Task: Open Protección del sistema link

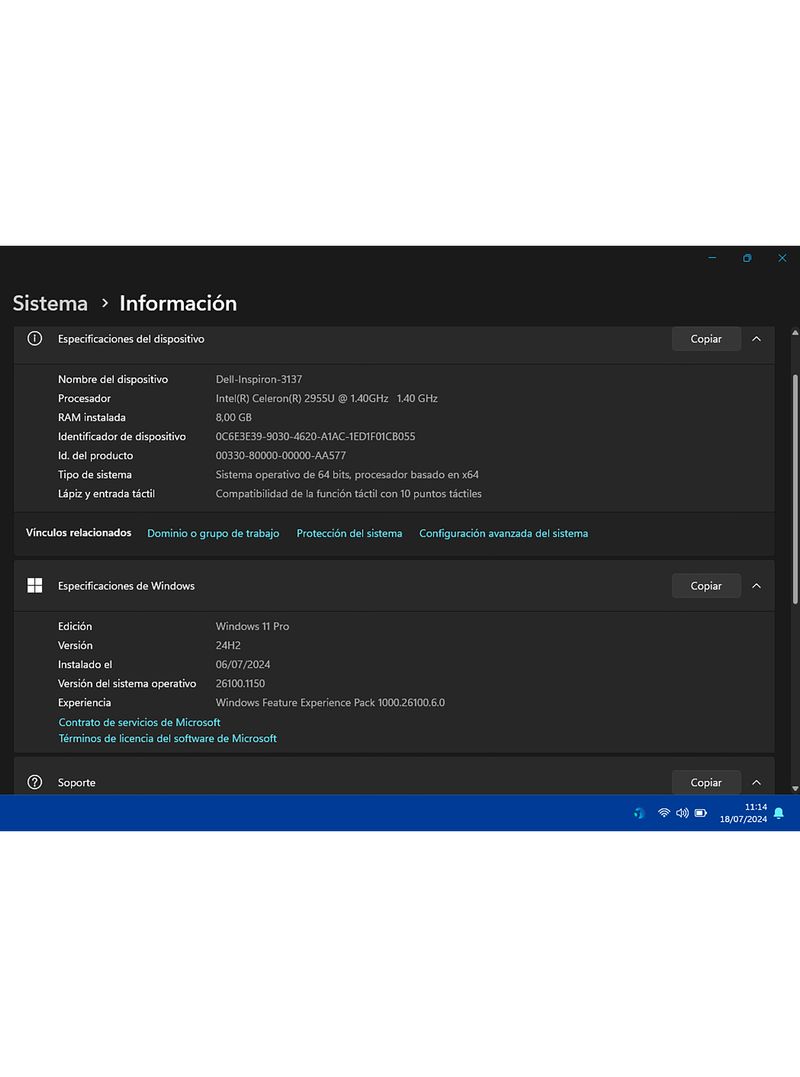Action: click(x=349, y=533)
